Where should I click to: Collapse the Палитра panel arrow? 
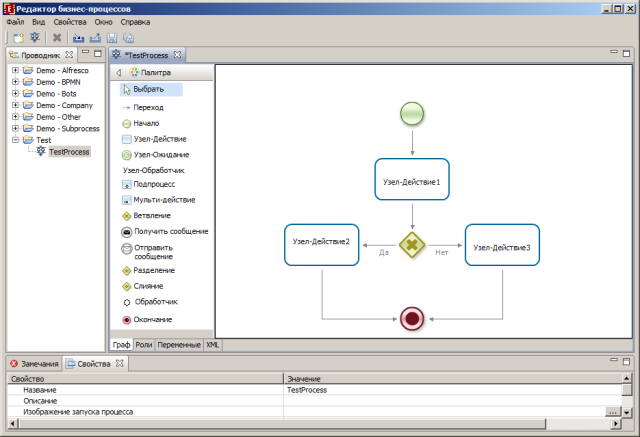119,73
